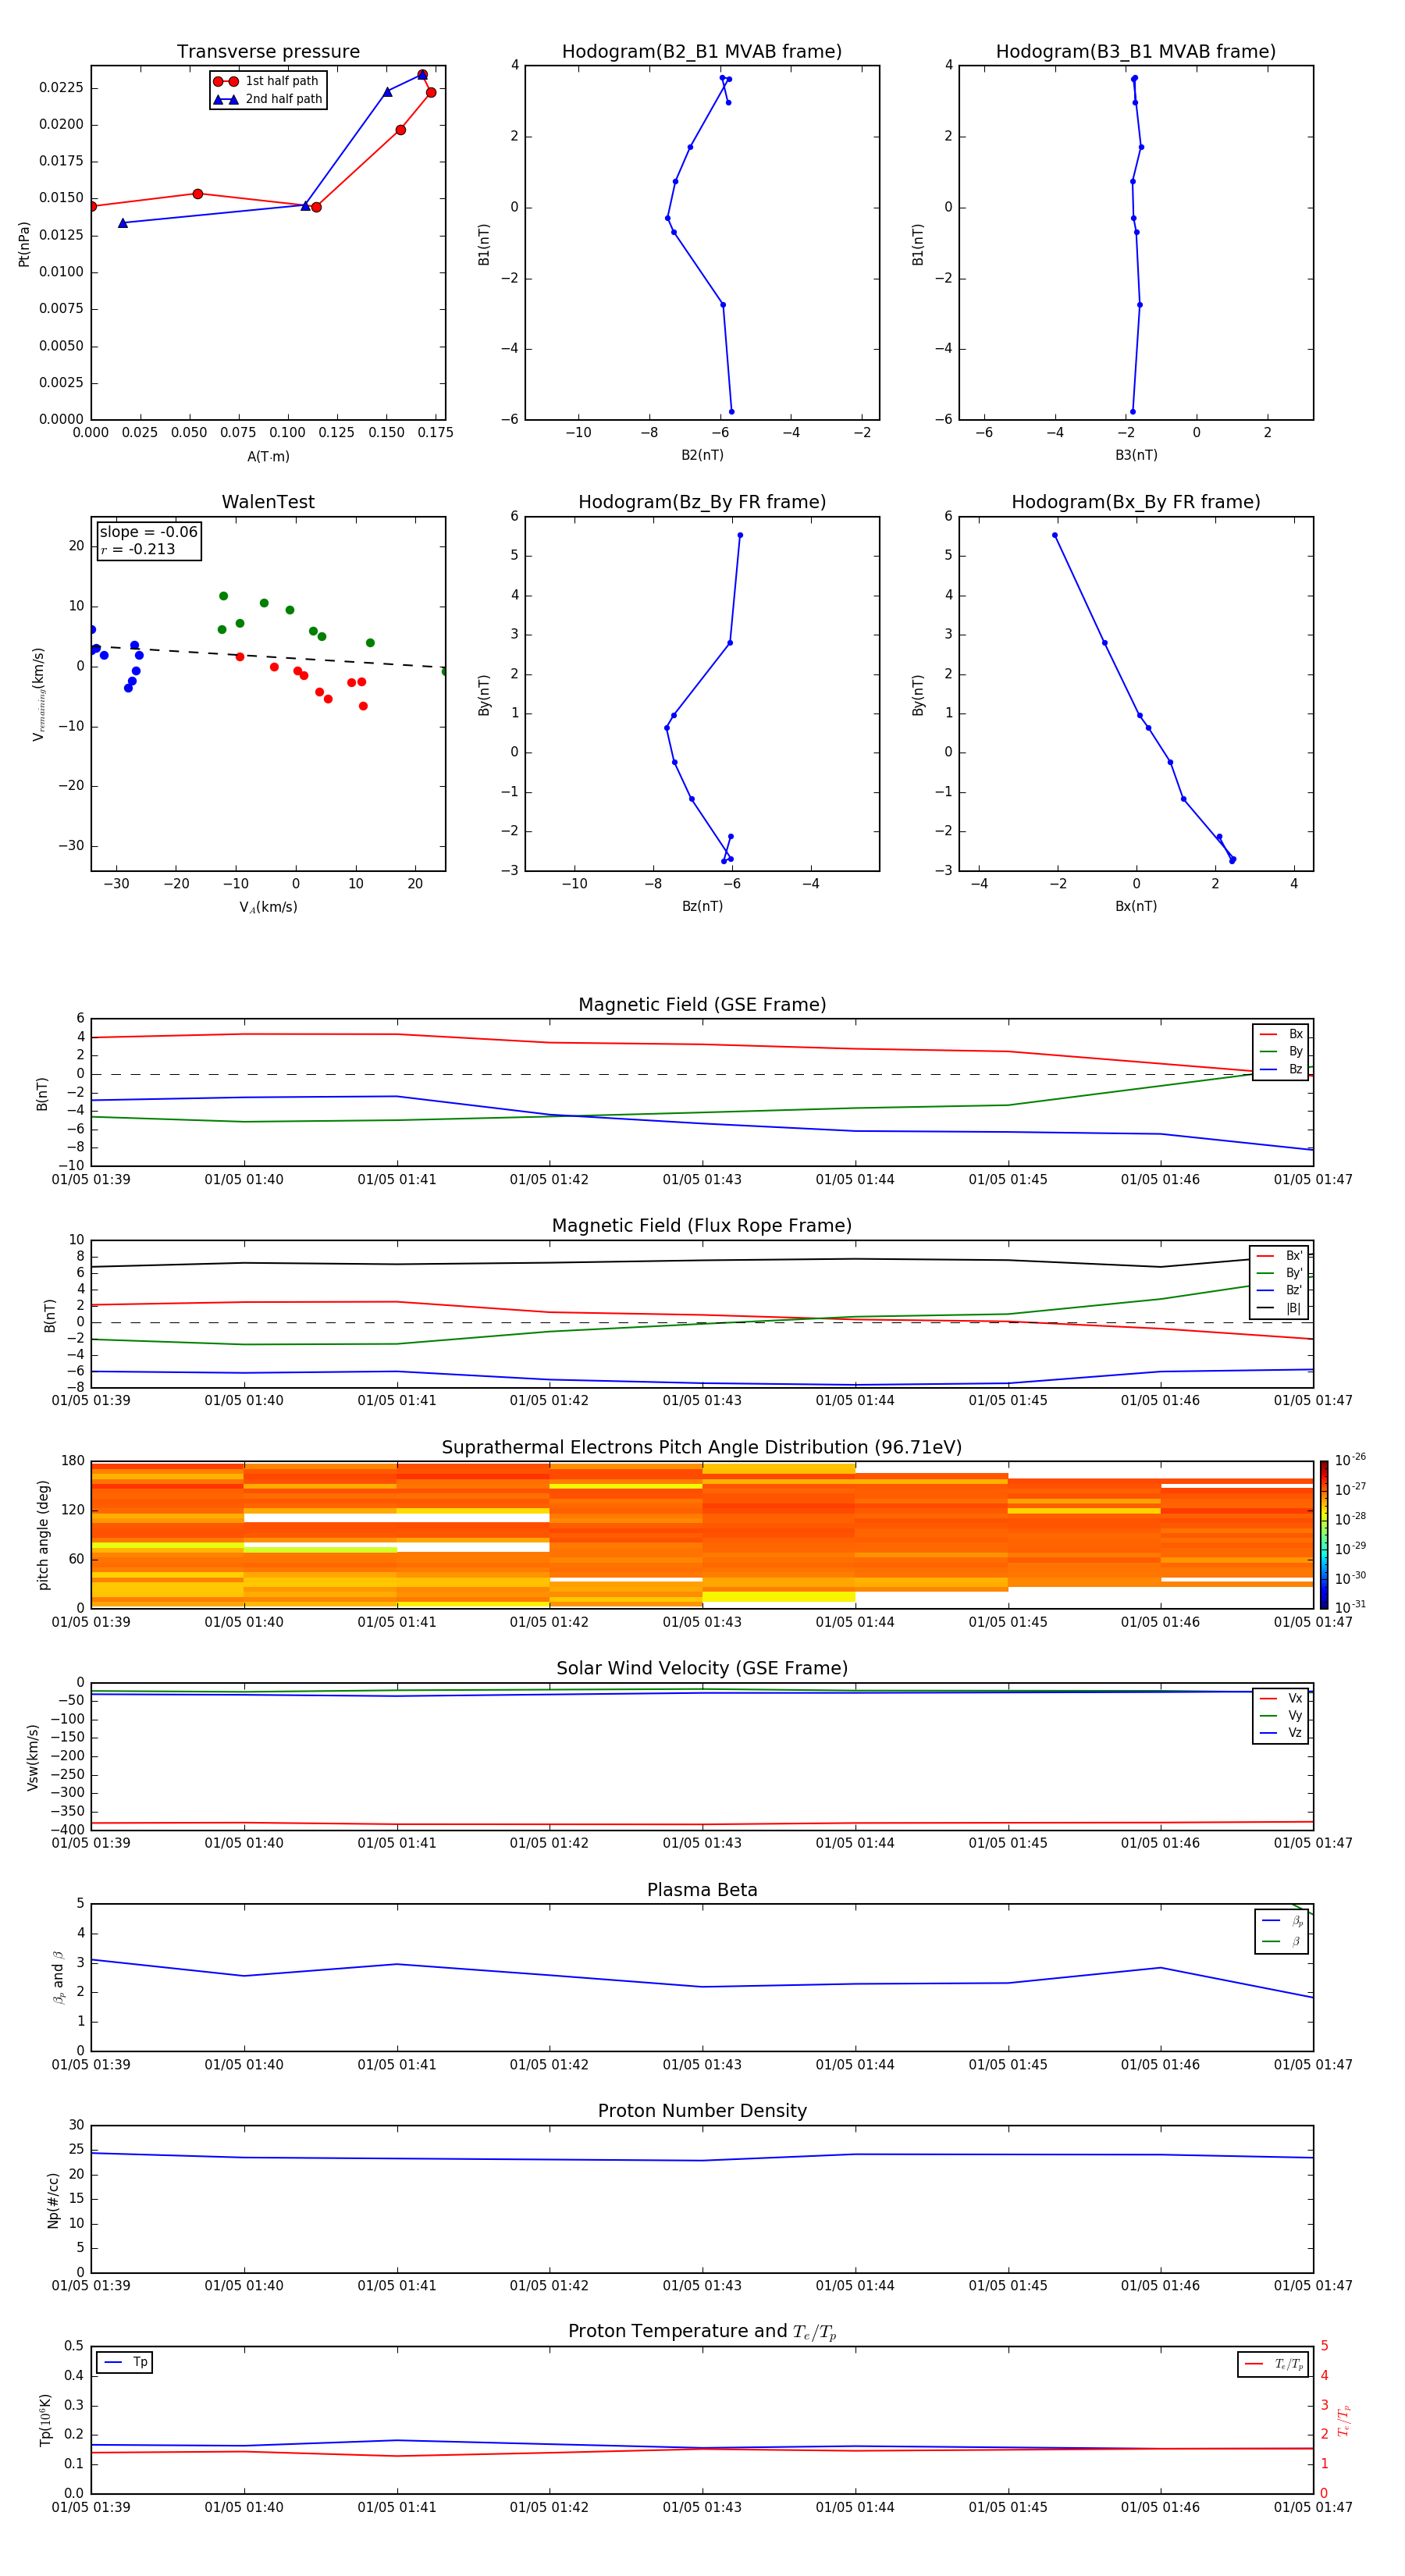Click the 'Np(#/cc)' y-axis label
This screenshot has height=2576, width=1405.
pyautogui.click(x=53, y=2200)
